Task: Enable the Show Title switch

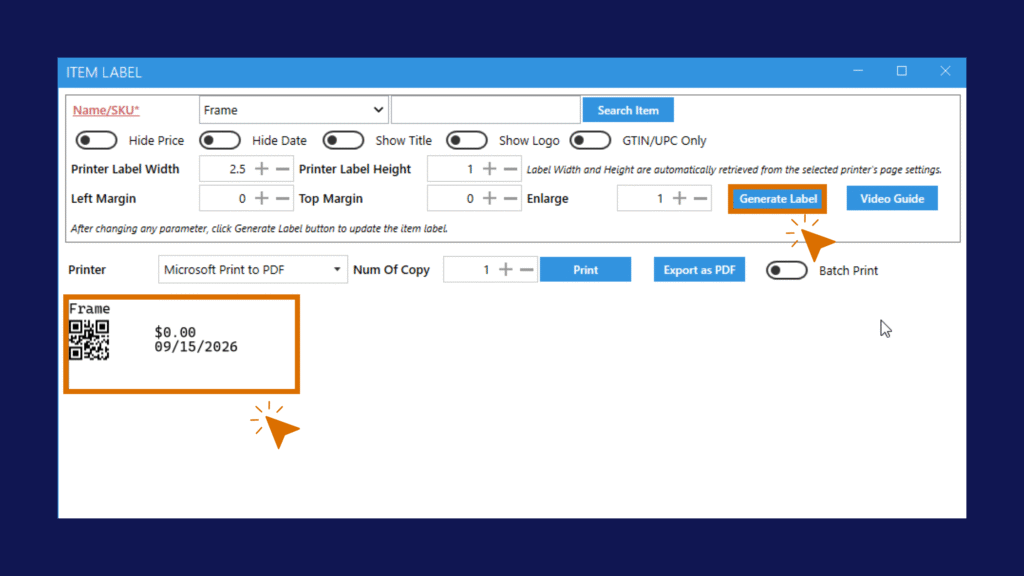Action: click(343, 140)
